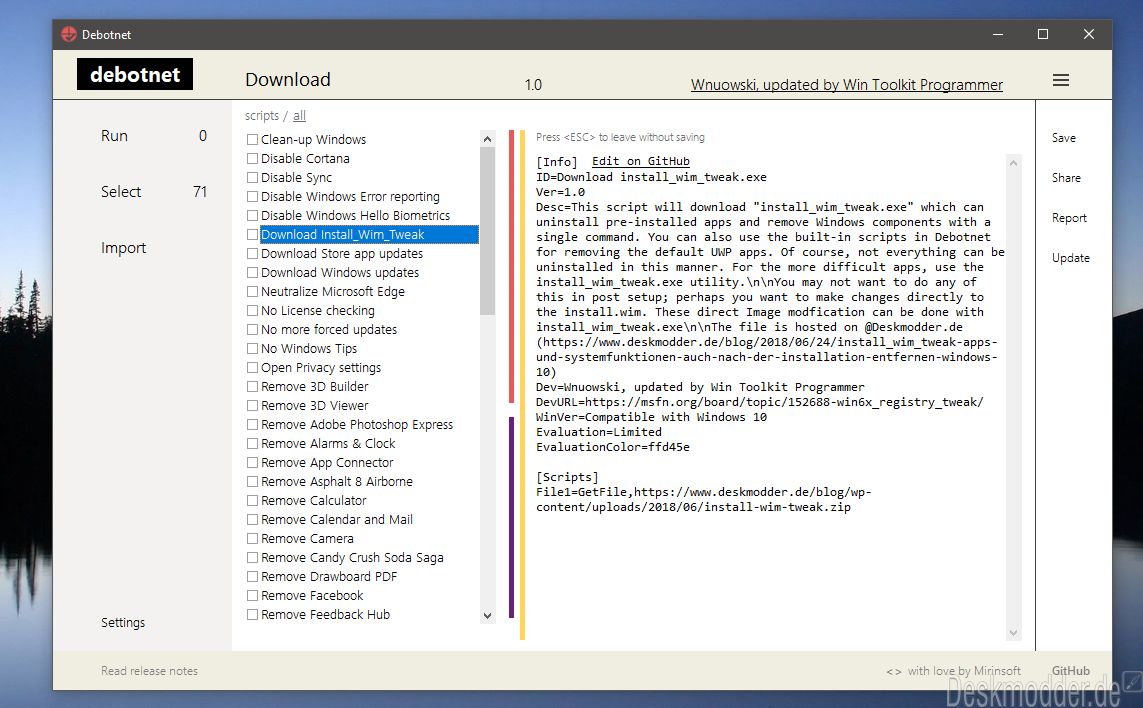Select the Remove App Connector script
Screen dimensions: 1143x708
coord(327,462)
